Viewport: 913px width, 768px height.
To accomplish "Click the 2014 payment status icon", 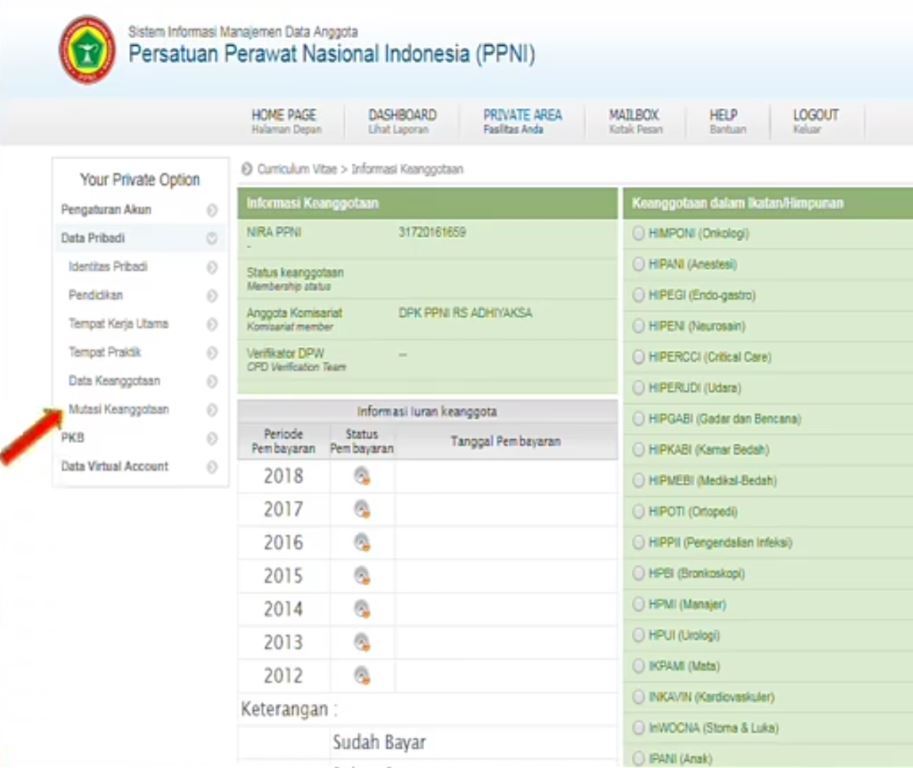I will [x=362, y=609].
